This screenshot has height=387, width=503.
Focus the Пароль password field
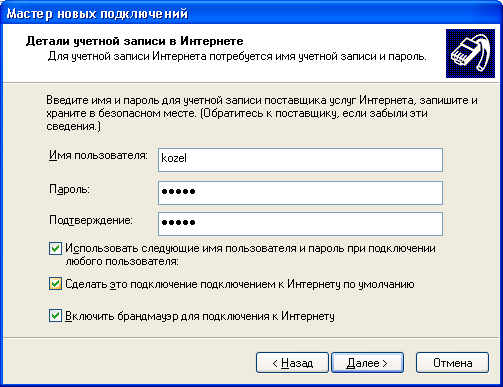pos(300,193)
